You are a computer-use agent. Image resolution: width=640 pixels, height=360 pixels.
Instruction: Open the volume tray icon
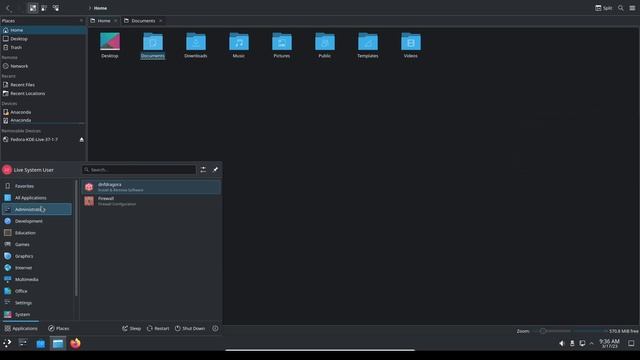tap(562, 344)
